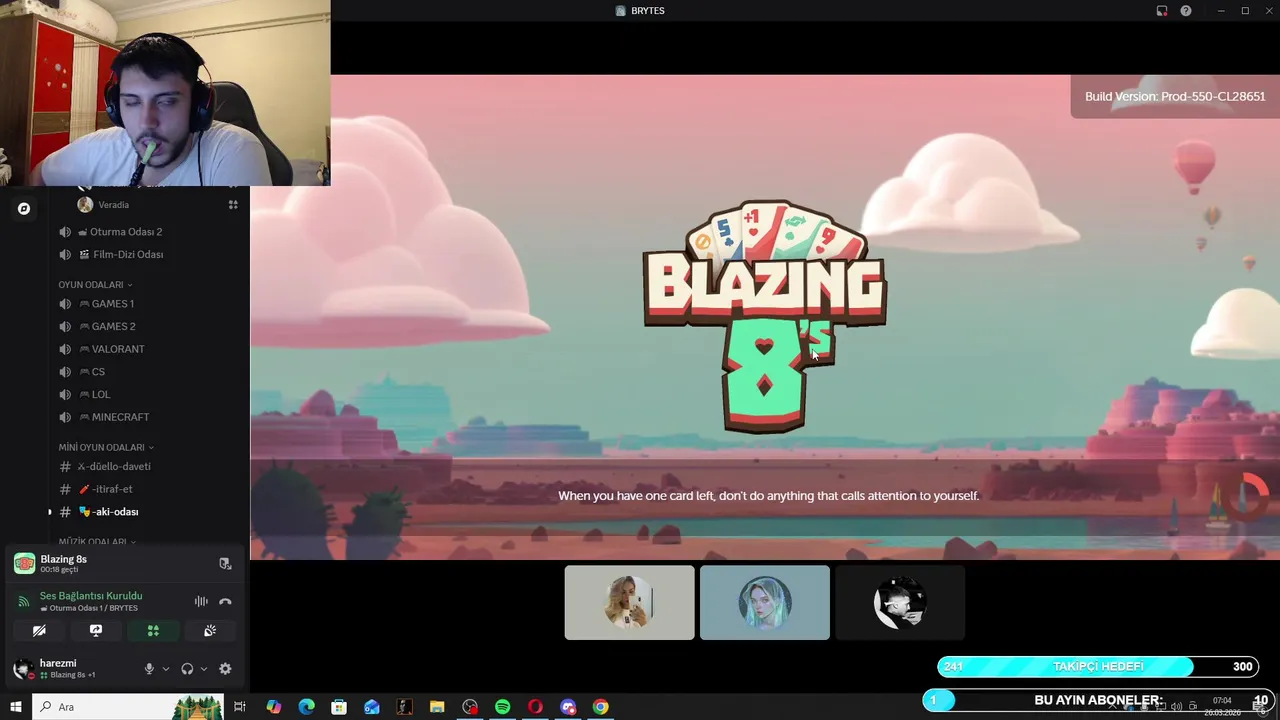
Task: Join the MINECRAFT voice channel
Action: 120,417
